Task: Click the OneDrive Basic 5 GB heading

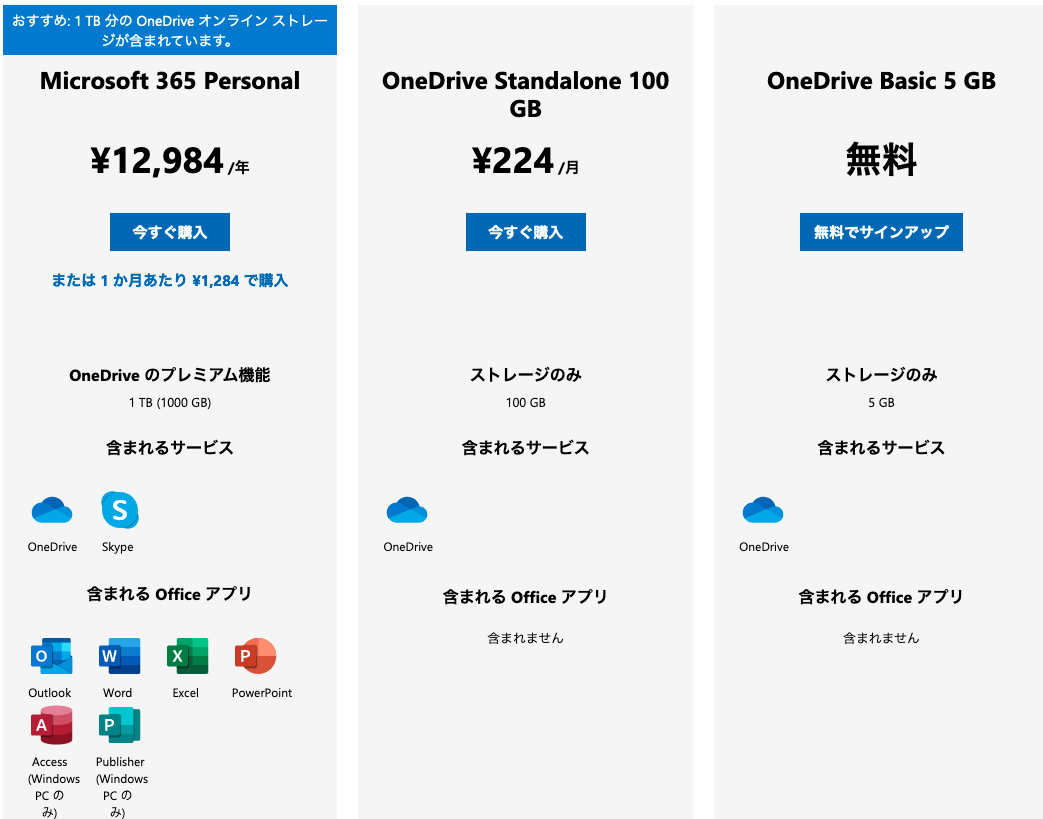Action: [x=881, y=81]
